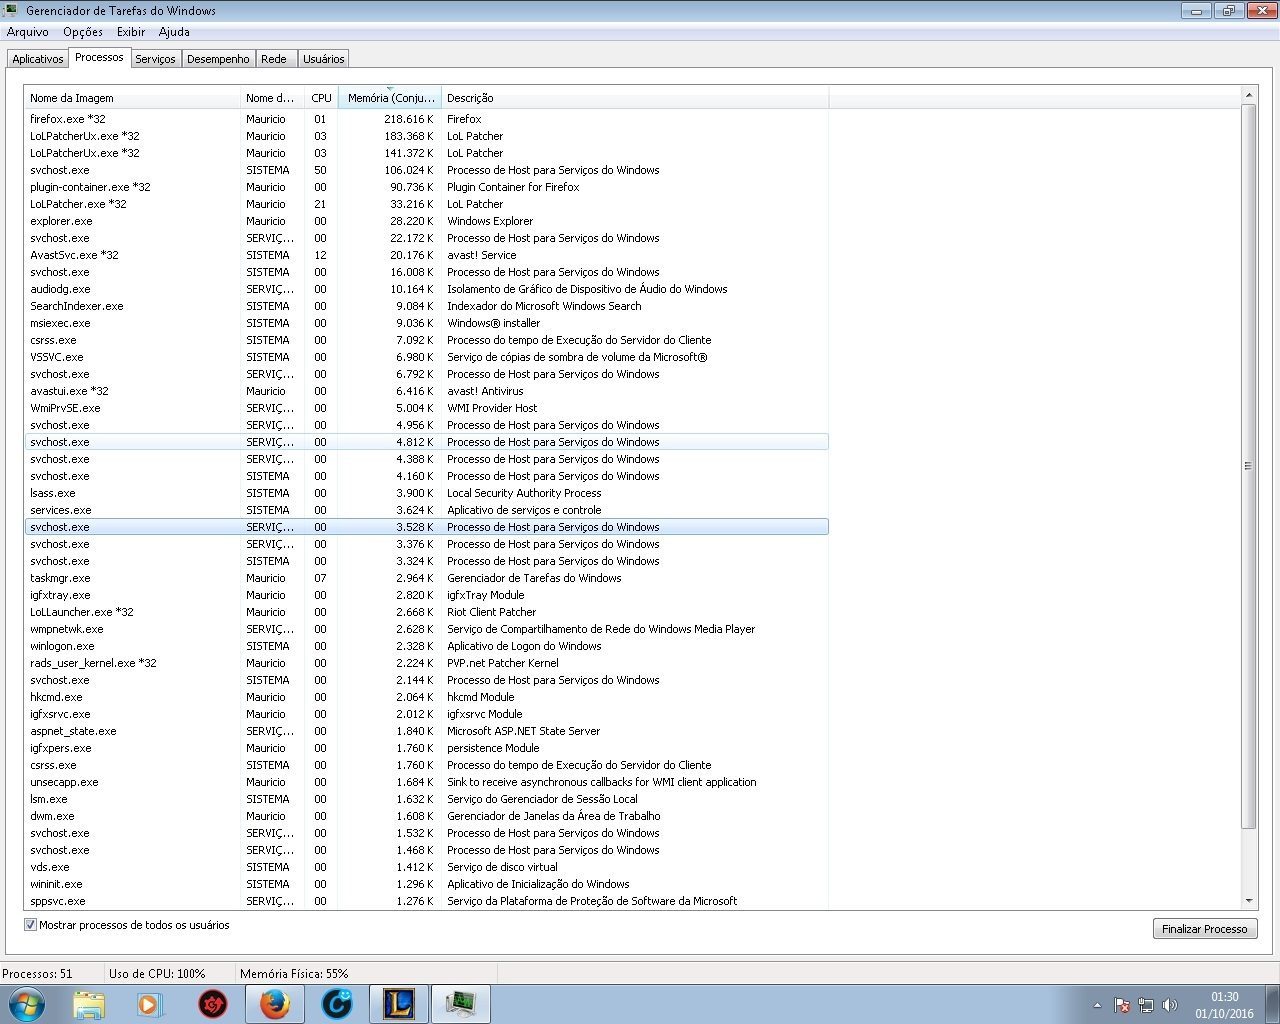The height and width of the screenshot is (1024, 1280).
Task: Open network status icon in tray
Action: 1146,1005
